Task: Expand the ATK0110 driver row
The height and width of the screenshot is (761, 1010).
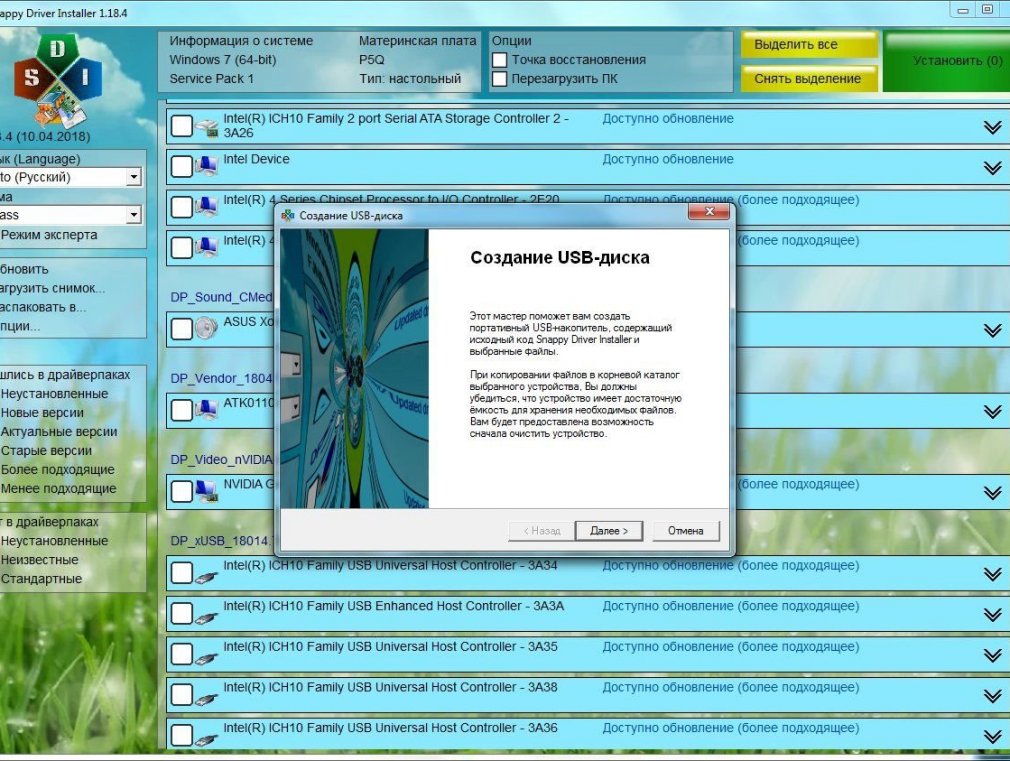Action: [993, 411]
